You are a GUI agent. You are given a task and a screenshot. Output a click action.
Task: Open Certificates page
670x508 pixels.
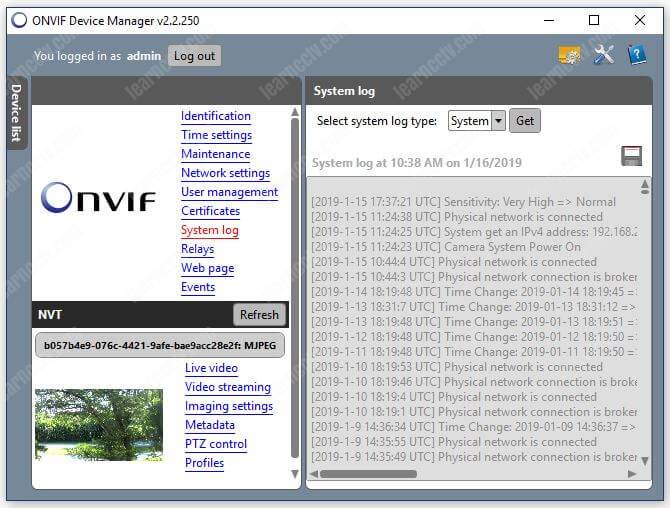click(211, 211)
